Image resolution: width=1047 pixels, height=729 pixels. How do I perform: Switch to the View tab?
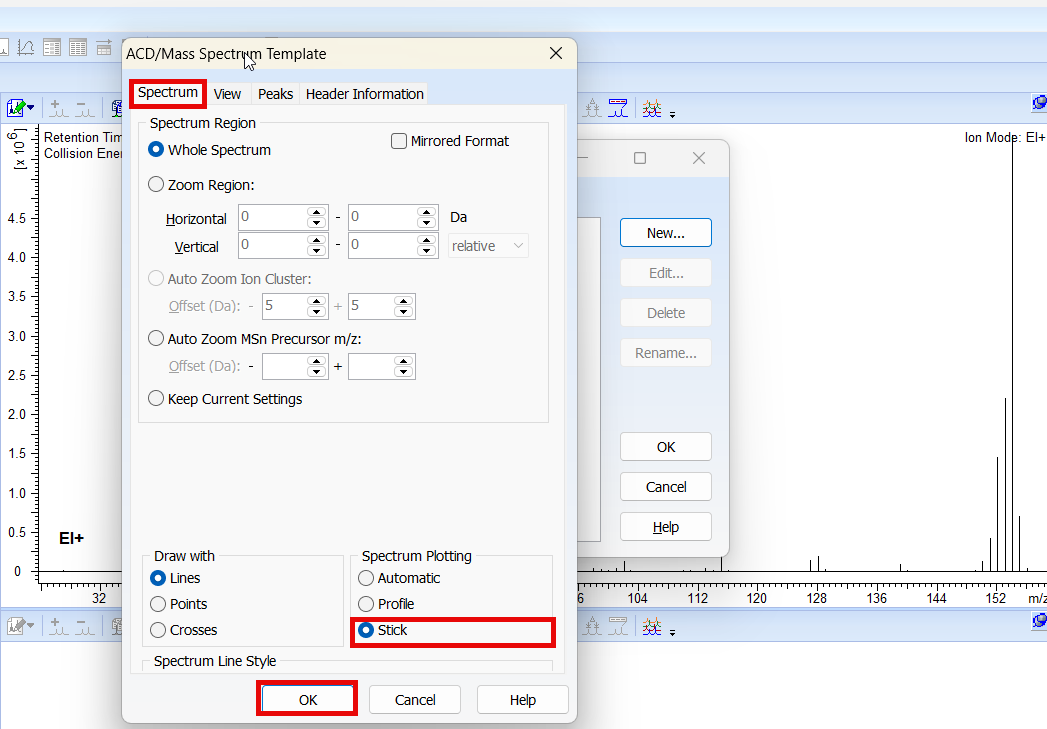(x=227, y=94)
